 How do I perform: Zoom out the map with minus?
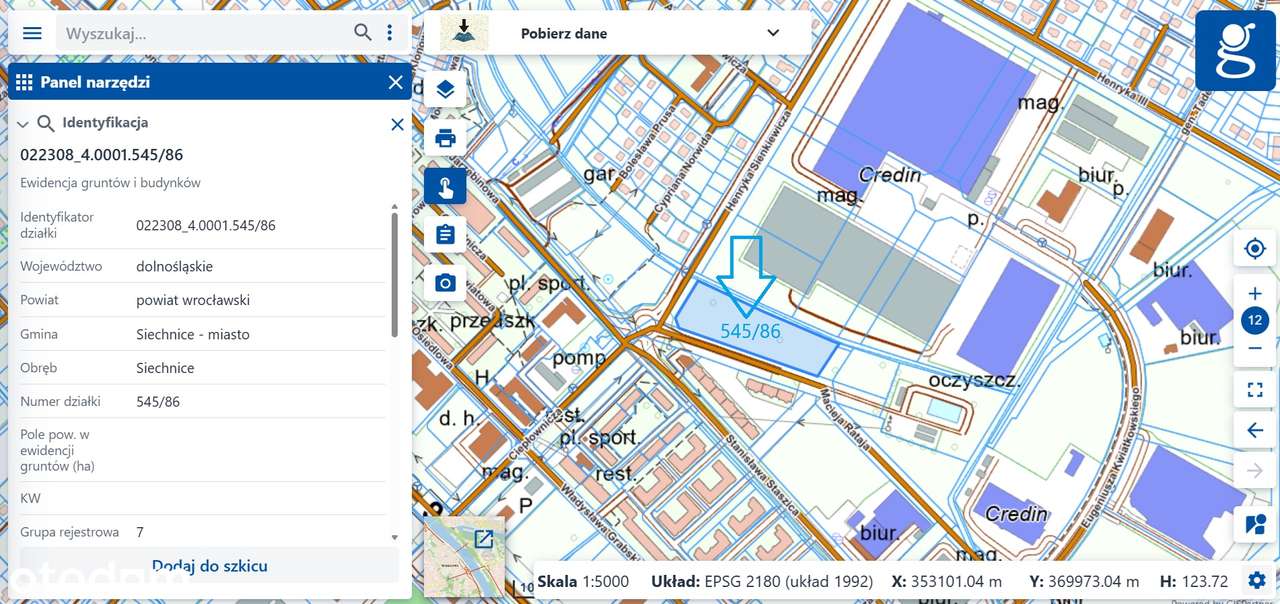pyautogui.click(x=1255, y=348)
